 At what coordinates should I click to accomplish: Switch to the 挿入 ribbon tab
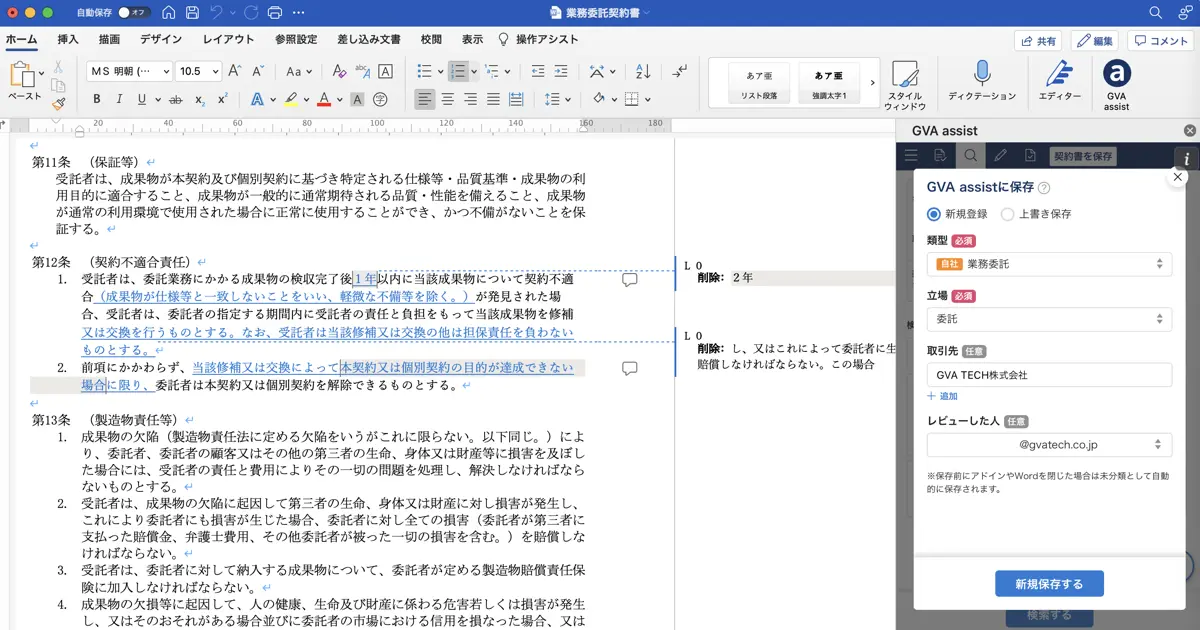pos(68,40)
